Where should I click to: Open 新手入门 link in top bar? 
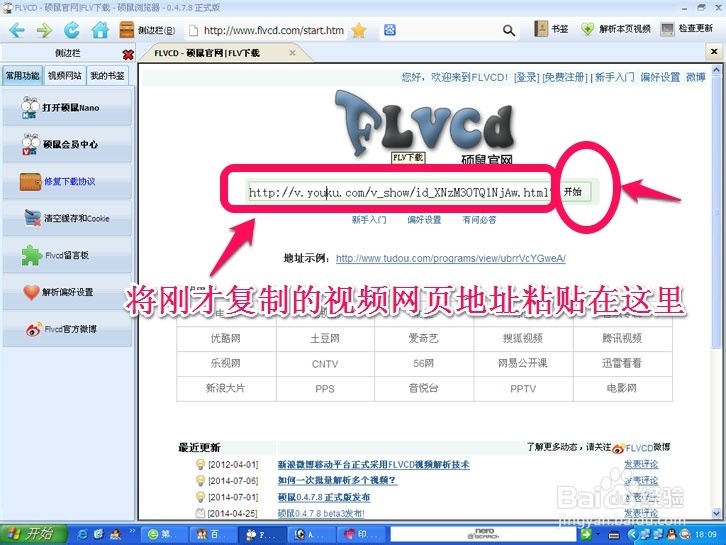click(614, 77)
